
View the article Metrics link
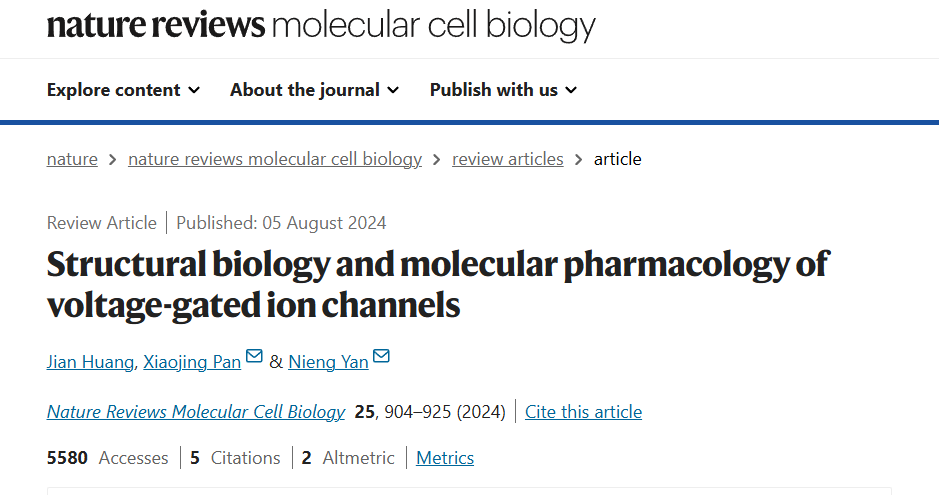(445, 458)
